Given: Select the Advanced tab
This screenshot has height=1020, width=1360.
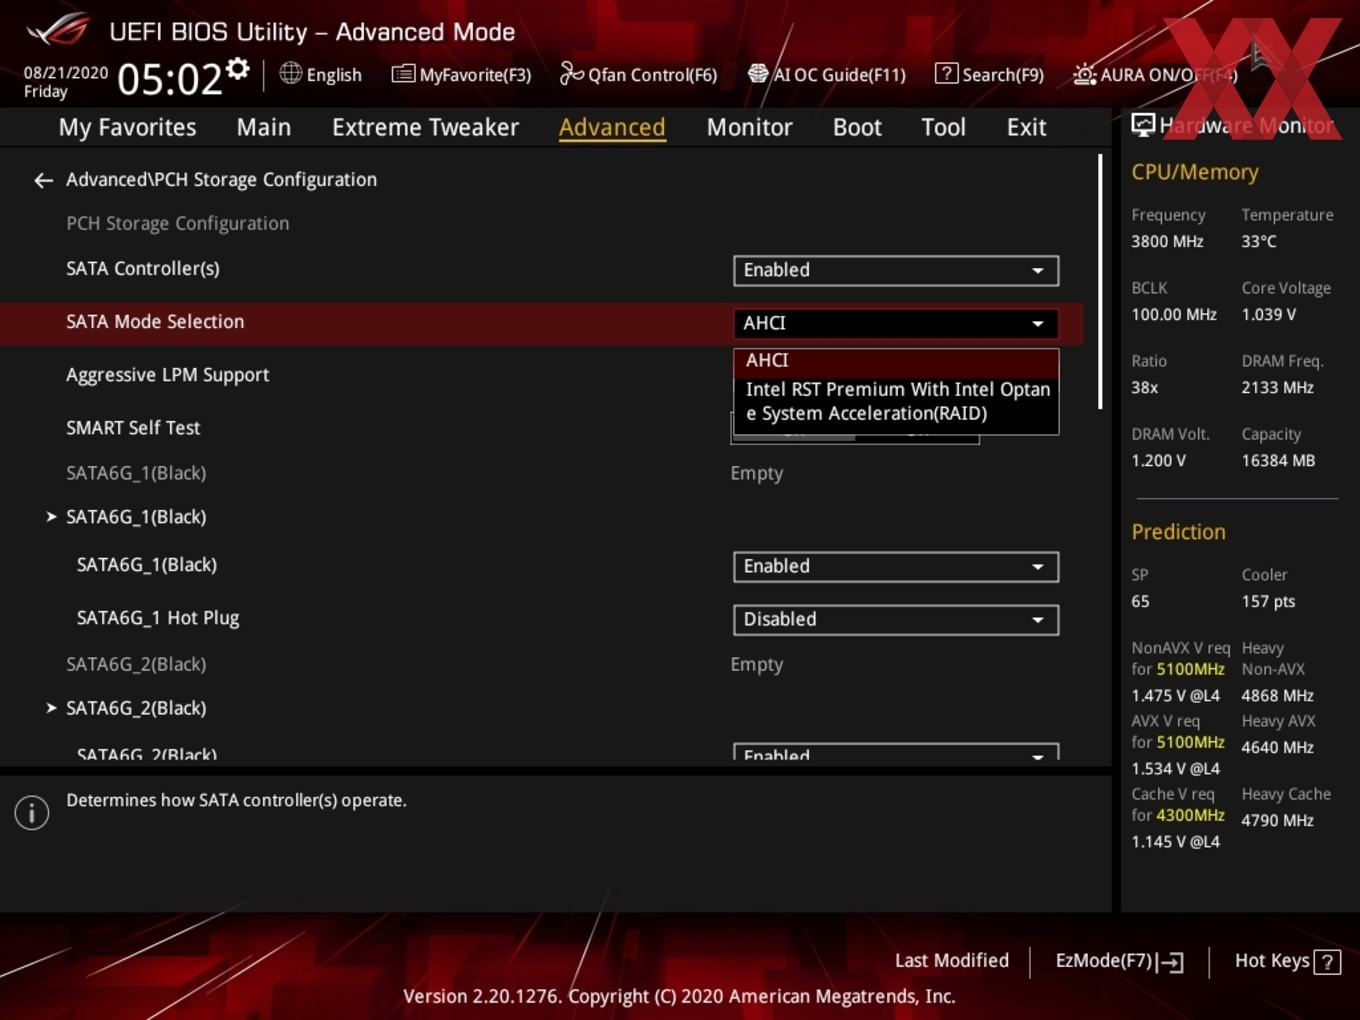Looking at the screenshot, I should click(612, 127).
